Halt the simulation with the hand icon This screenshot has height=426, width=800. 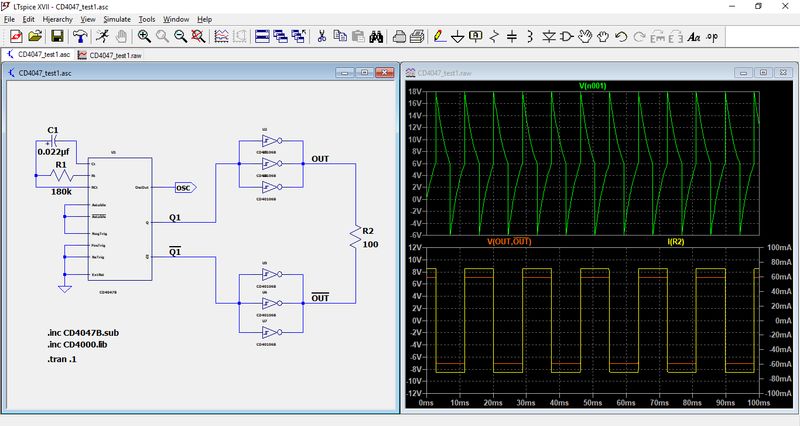[121, 36]
